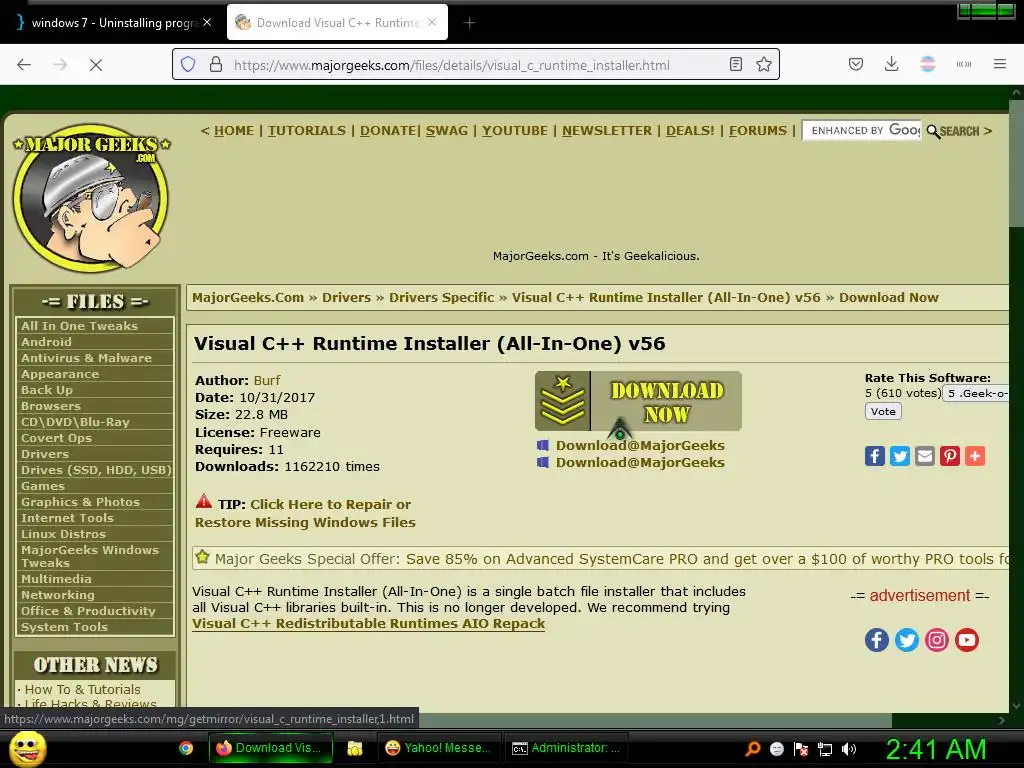
Task: Open the TUTORIALS nav menu link
Action: point(307,131)
